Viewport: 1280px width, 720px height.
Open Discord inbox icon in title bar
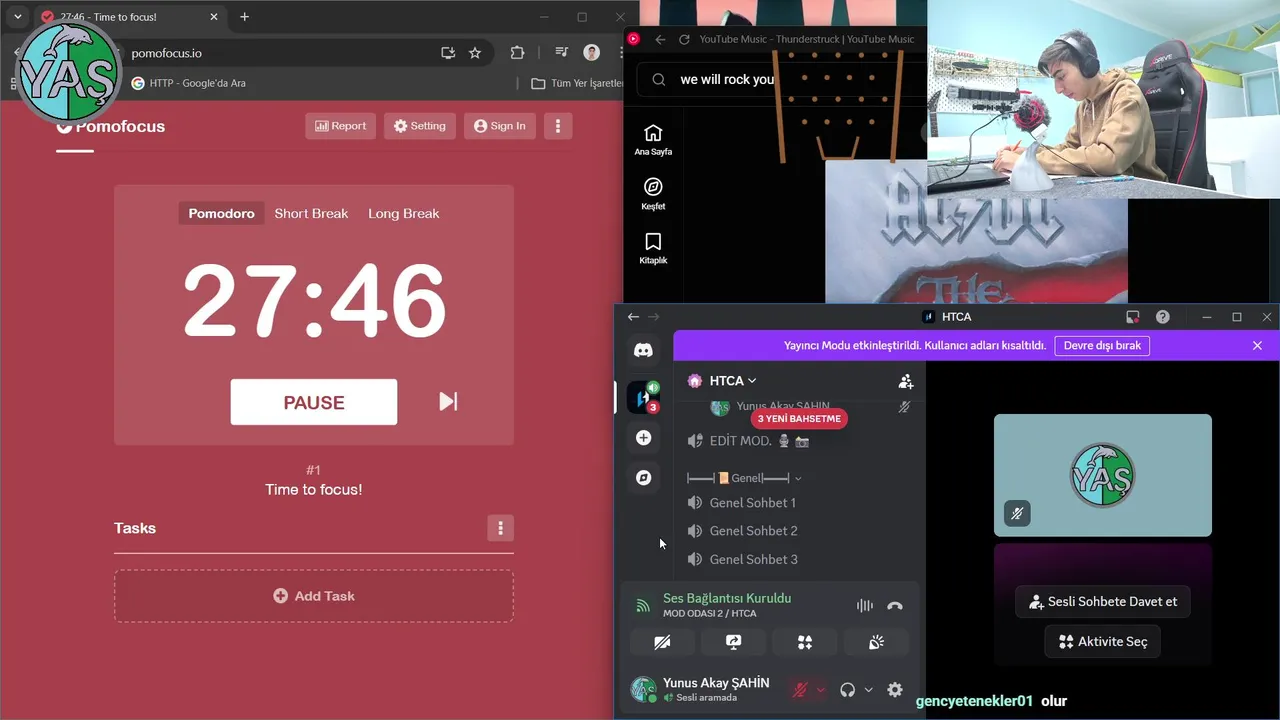pos(1132,317)
